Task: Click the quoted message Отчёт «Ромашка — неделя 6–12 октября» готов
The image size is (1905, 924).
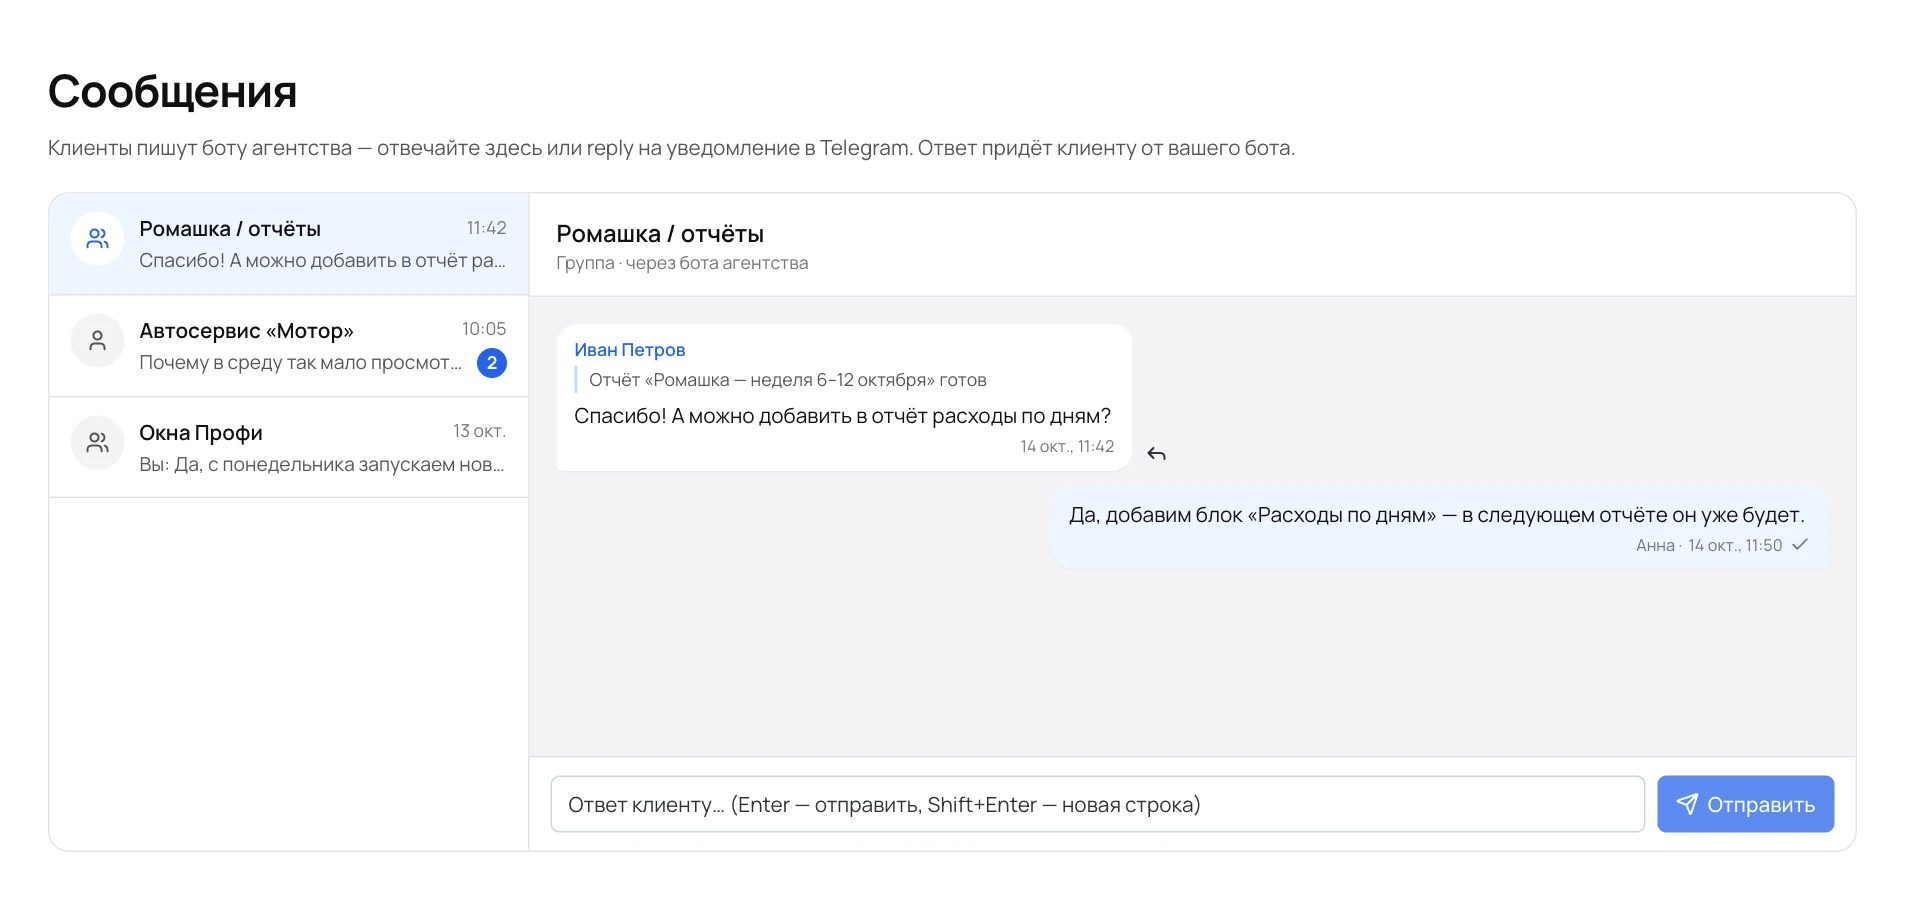Action: [787, 380]
